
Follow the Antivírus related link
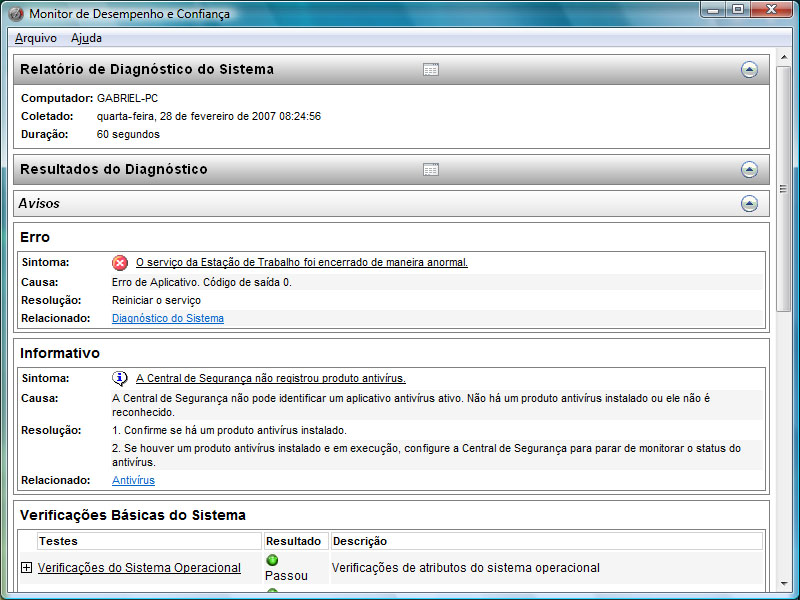coord(133,480)
